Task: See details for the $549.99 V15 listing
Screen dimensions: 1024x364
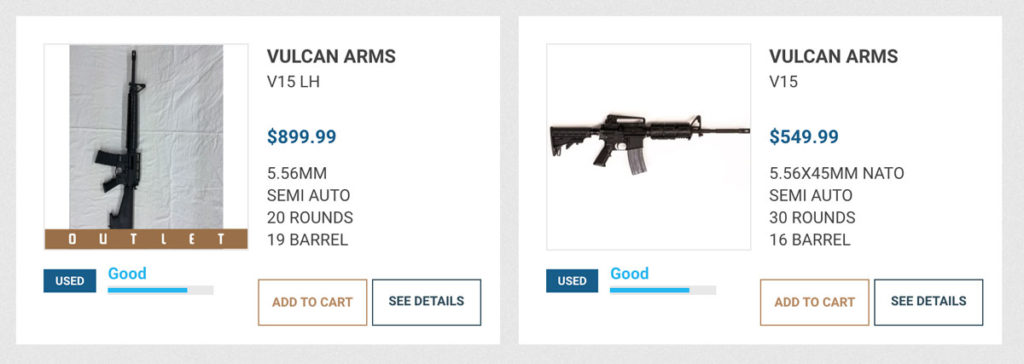Action: click(929, 302)
